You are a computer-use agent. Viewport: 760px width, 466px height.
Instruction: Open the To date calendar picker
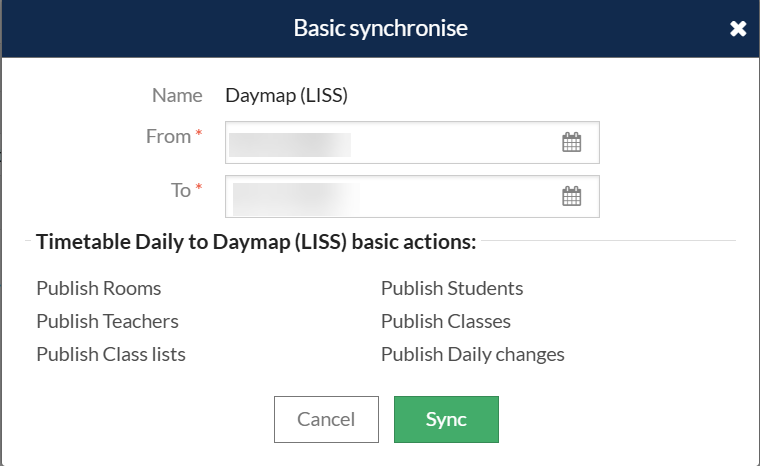tap(571, 196)
